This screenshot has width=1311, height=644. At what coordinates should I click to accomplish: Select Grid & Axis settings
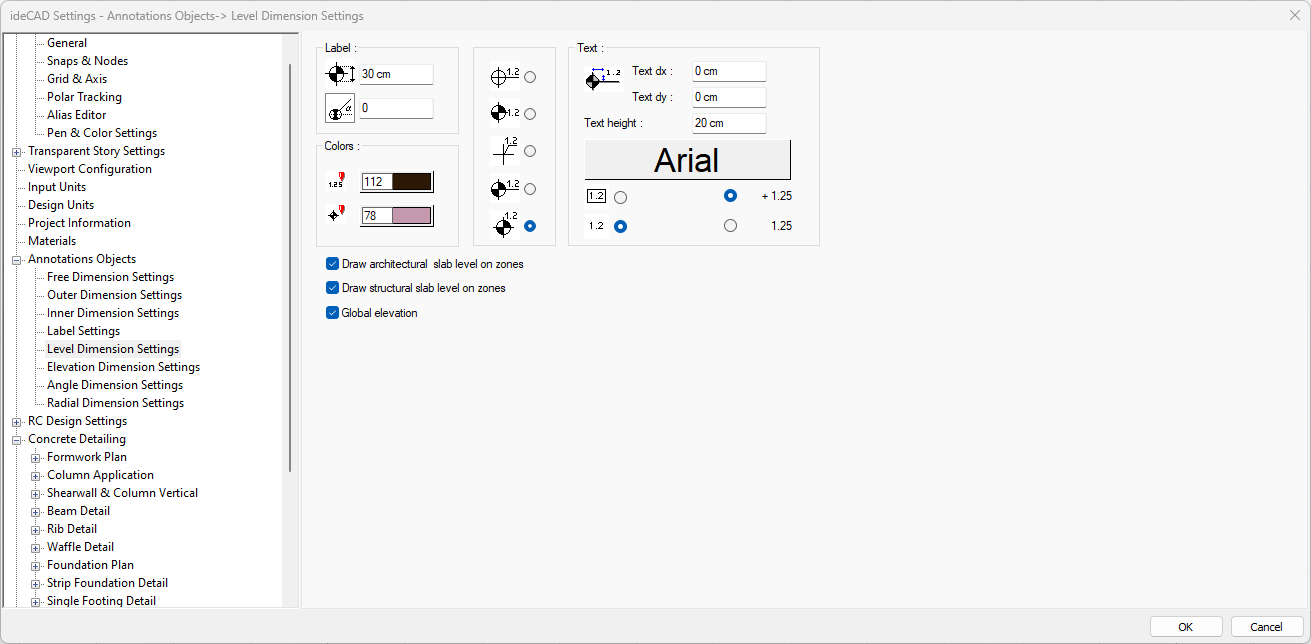point(77,79)
